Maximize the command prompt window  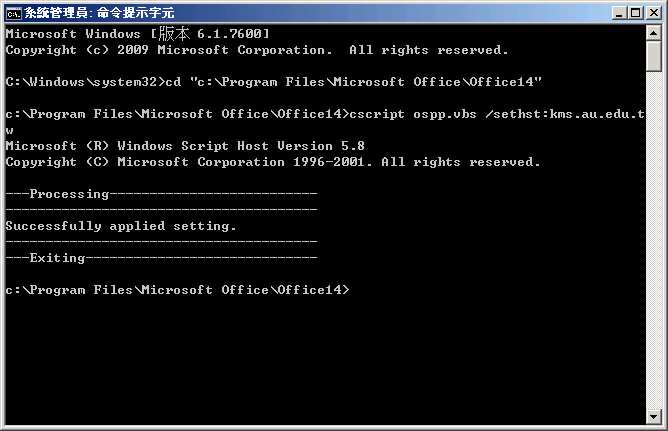click(636, 13)
